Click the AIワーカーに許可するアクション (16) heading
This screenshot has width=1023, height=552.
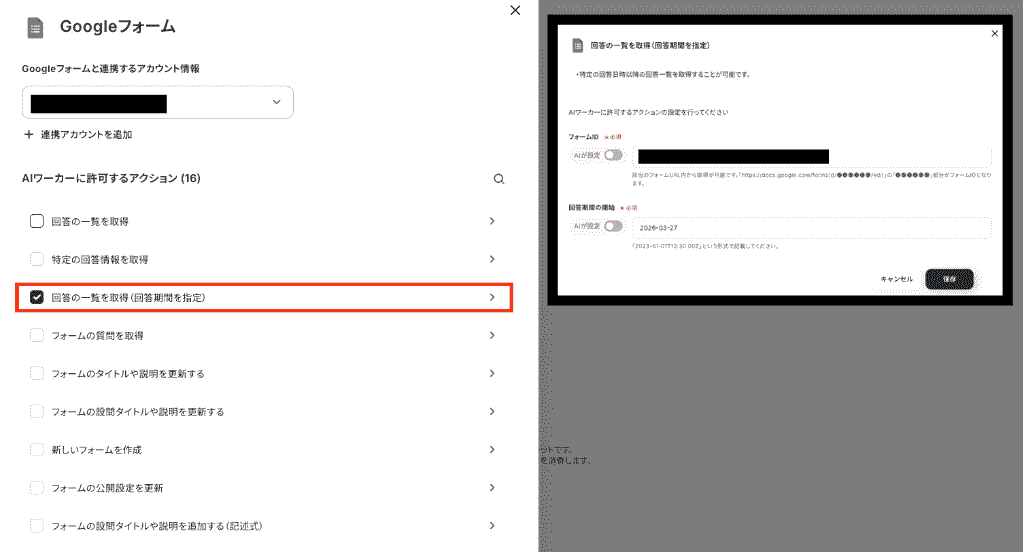(111, 178)
